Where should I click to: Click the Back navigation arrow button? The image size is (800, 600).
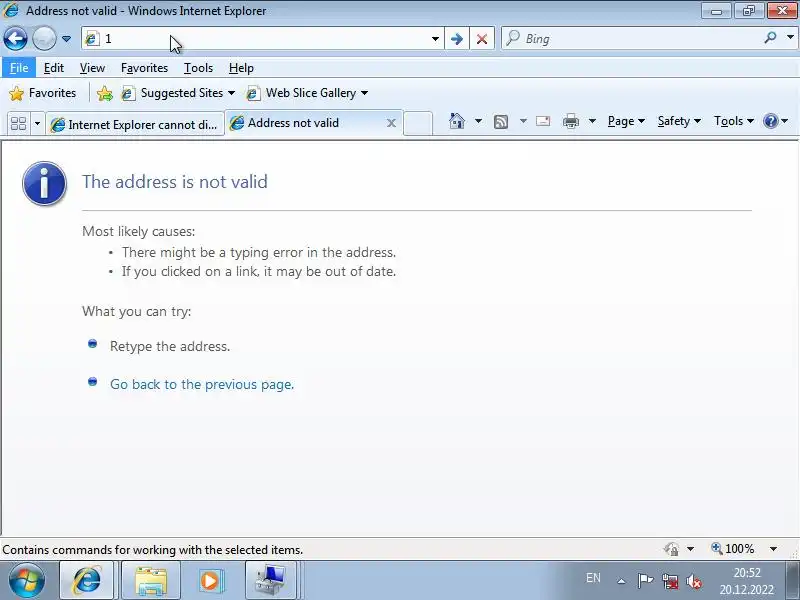pyautogui.click(x=15, y=38)
